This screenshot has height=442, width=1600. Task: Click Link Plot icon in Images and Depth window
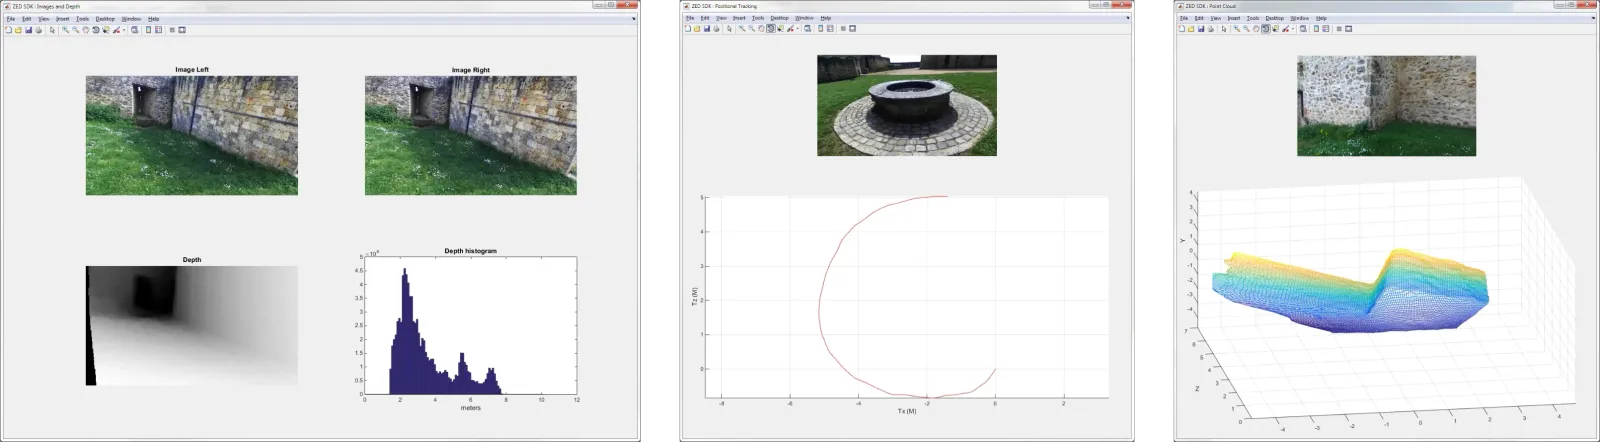[x=134, y=30]
